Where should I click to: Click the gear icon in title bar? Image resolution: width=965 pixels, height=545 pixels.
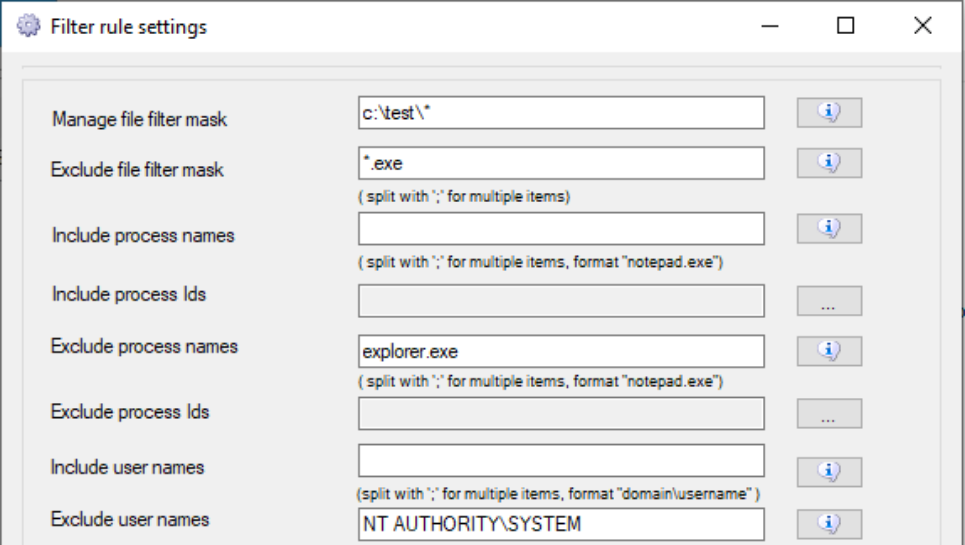(28, 26)
